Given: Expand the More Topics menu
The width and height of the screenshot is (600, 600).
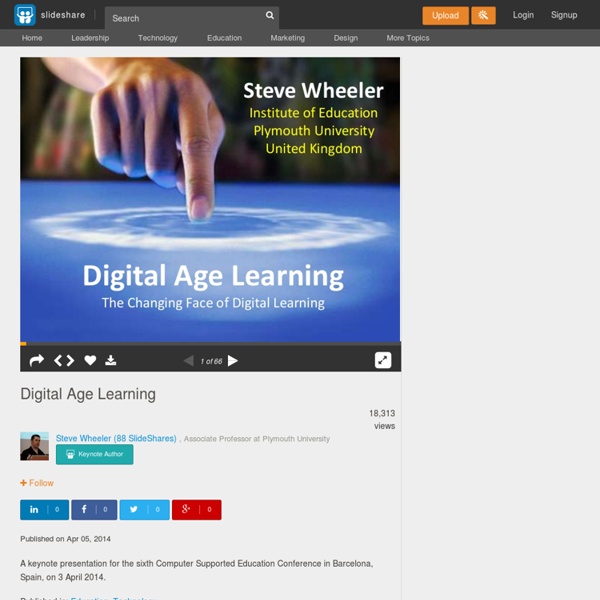Looking at the screenshot, I should [408, 38].
